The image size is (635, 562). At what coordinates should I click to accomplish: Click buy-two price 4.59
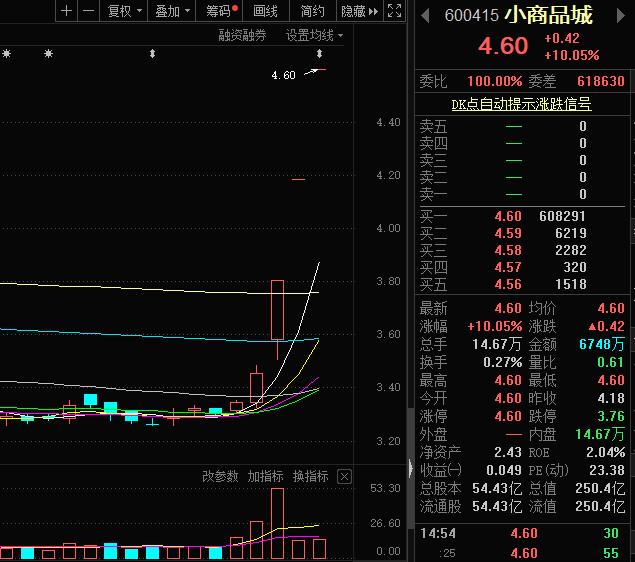point(508,233)
